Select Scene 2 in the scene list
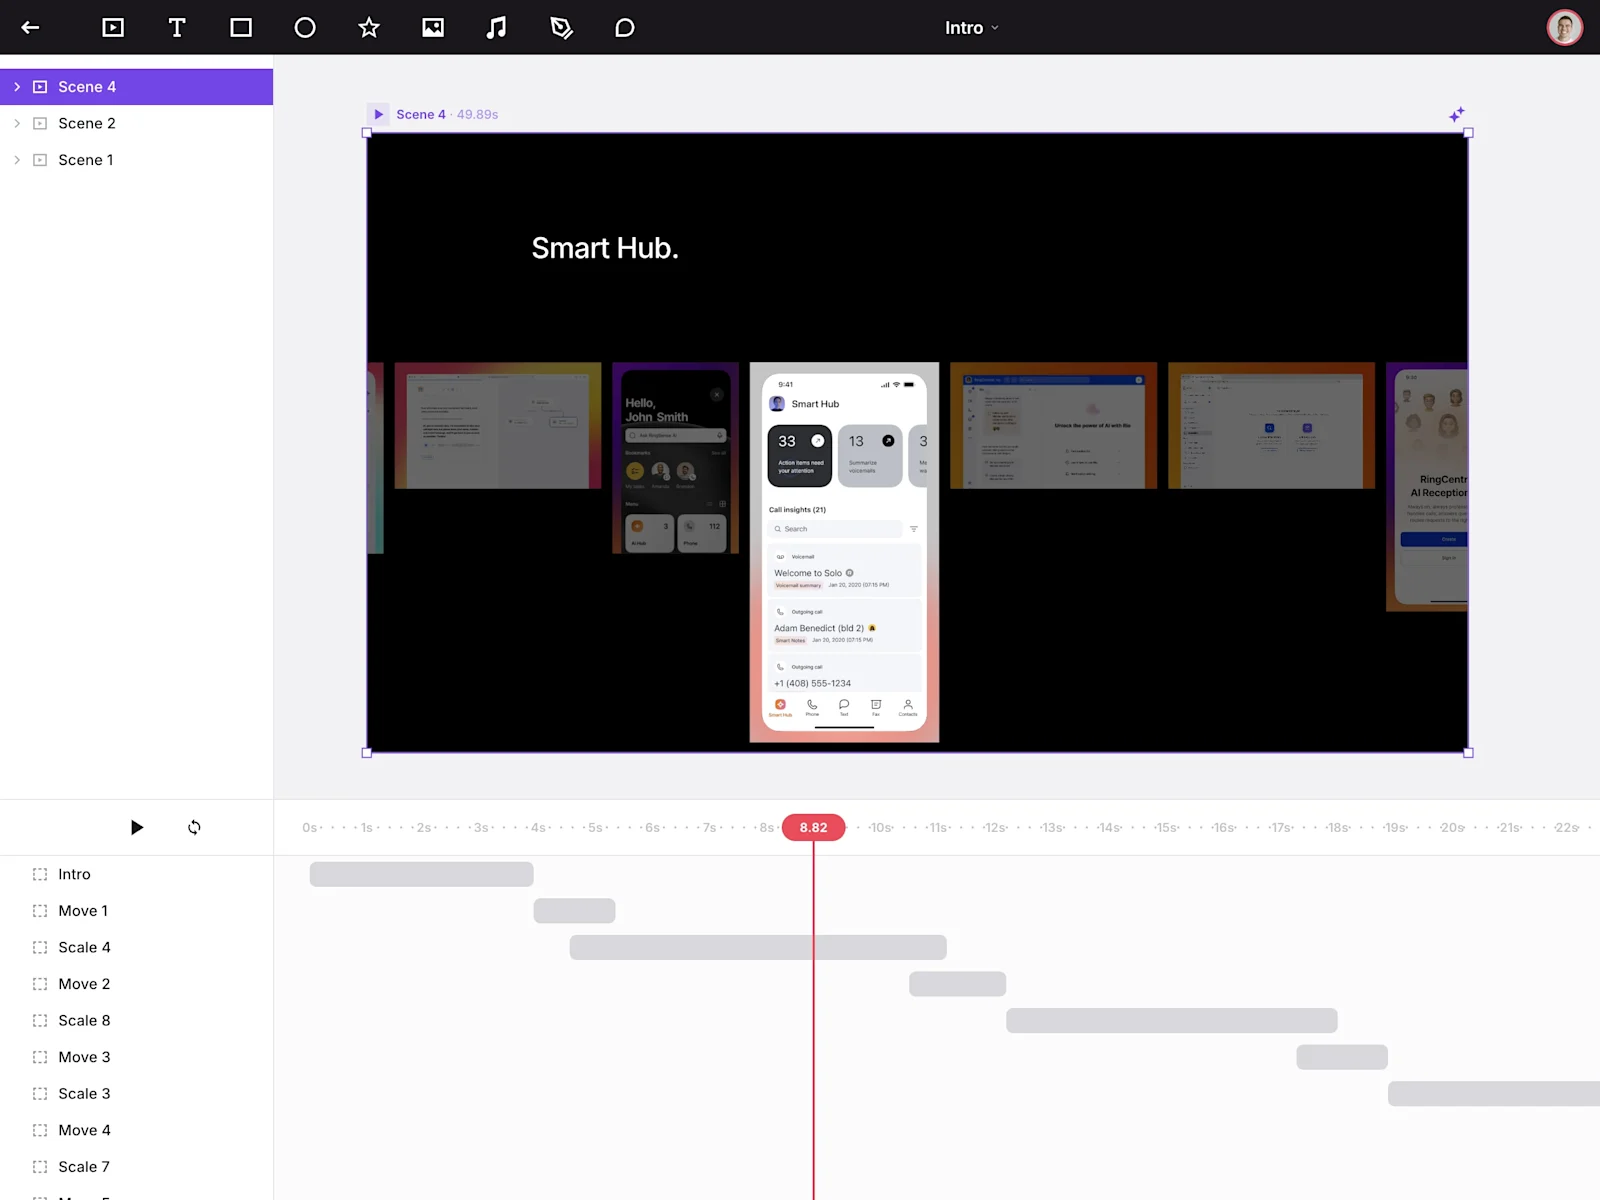Screen dimensions: 1600x1200 click(x=136, y=123)
